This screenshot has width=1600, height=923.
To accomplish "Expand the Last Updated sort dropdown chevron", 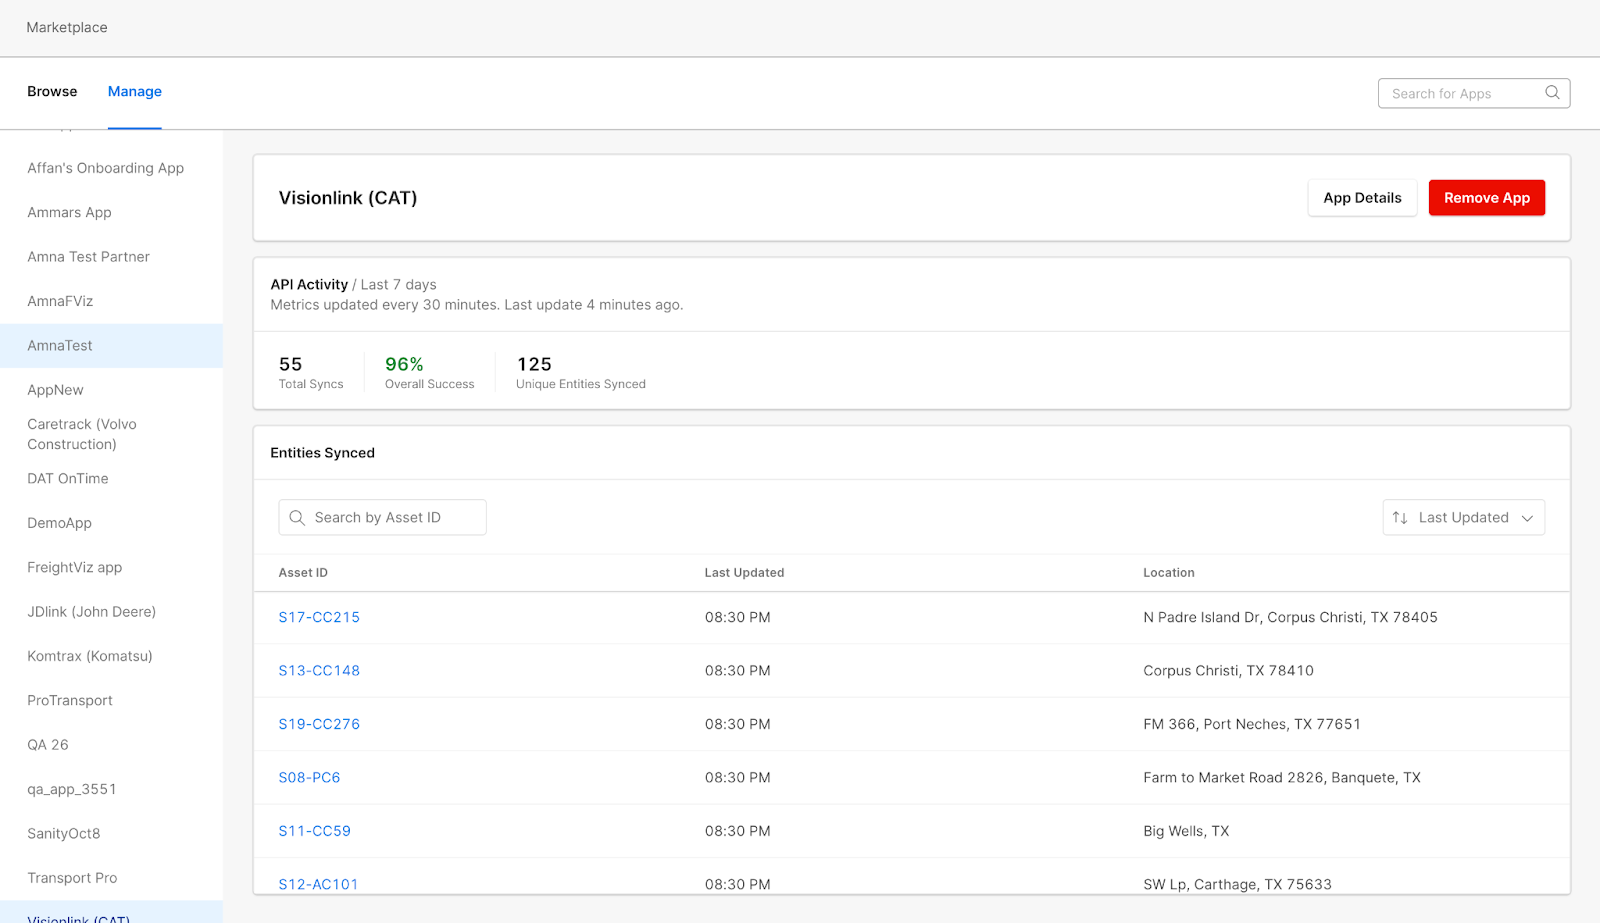I will pos(1527,518).
